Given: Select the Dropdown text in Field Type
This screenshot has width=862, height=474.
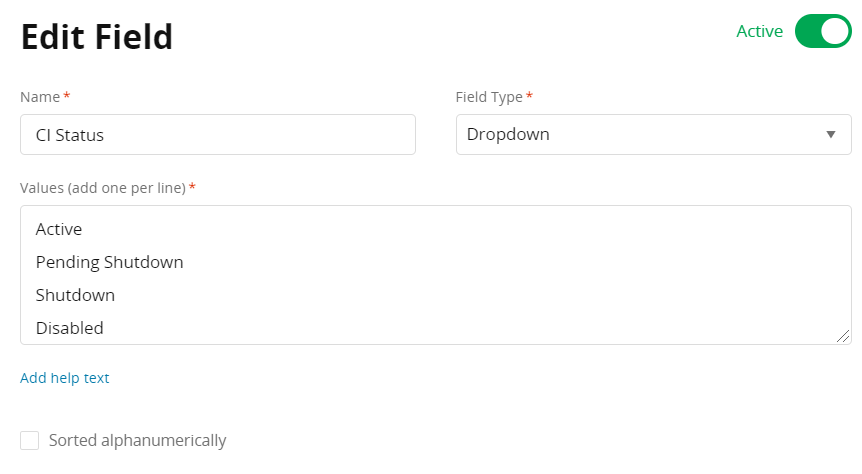Looking at the screenshot, I should tap(508, 134).
